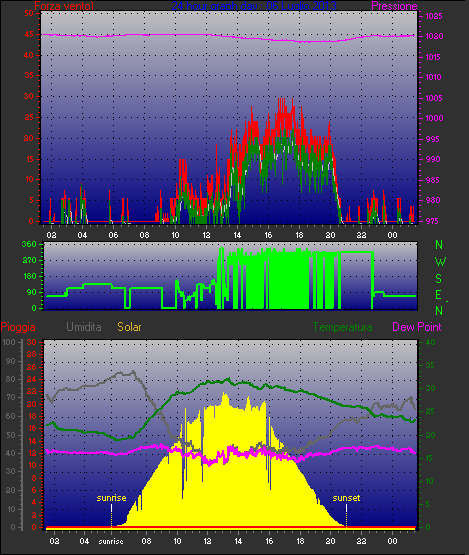
Task: Click the 360 degree axis value
Action: 29,244
